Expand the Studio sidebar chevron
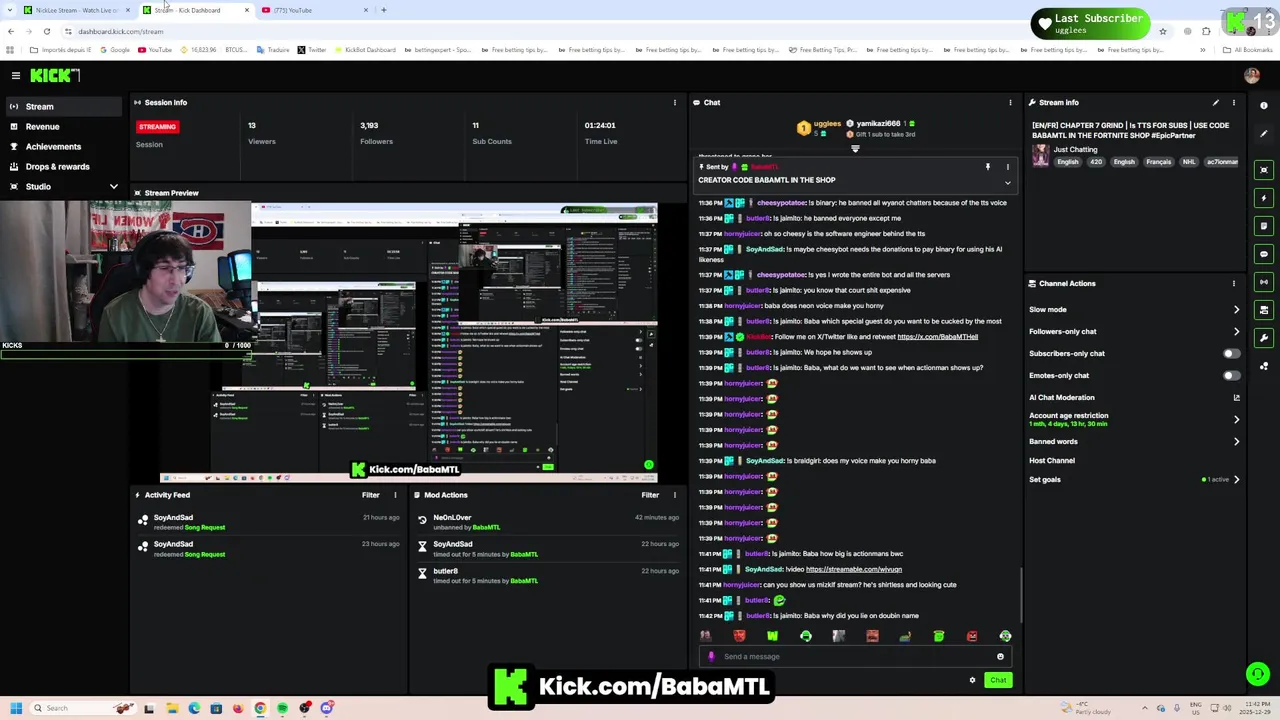This screenshot has width=1280, height=720. click(113, 186)
